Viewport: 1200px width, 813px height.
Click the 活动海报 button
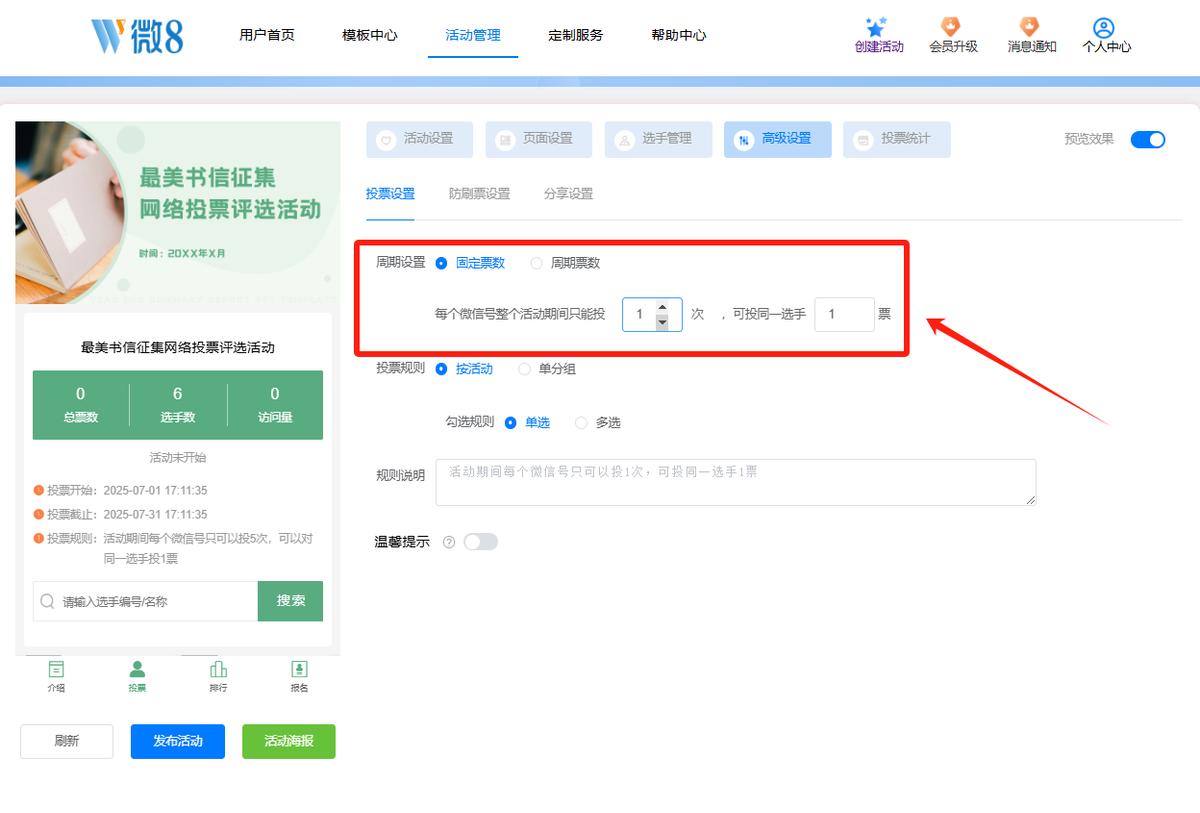289,741
